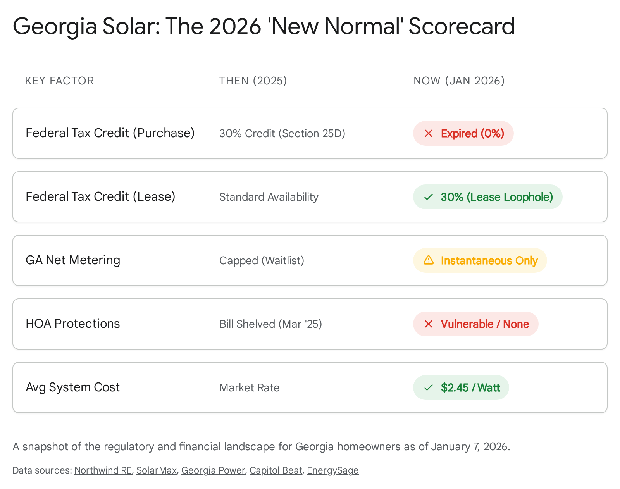Follow the Georgia Power source link
The height and width of the screenshot is (489, 620).
coord(213,470)
